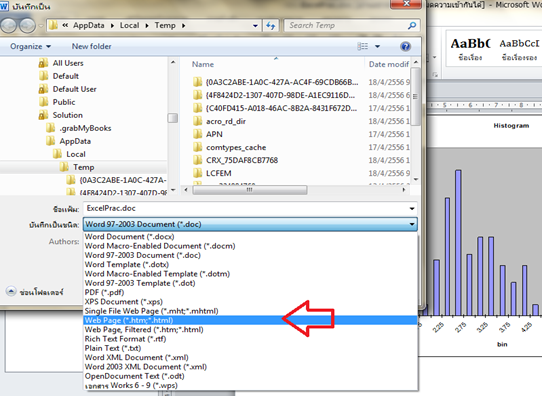Click the file list horizontal scrollbar
The width and height of the screenshot is (542, 396).
[x=250, y=190]
